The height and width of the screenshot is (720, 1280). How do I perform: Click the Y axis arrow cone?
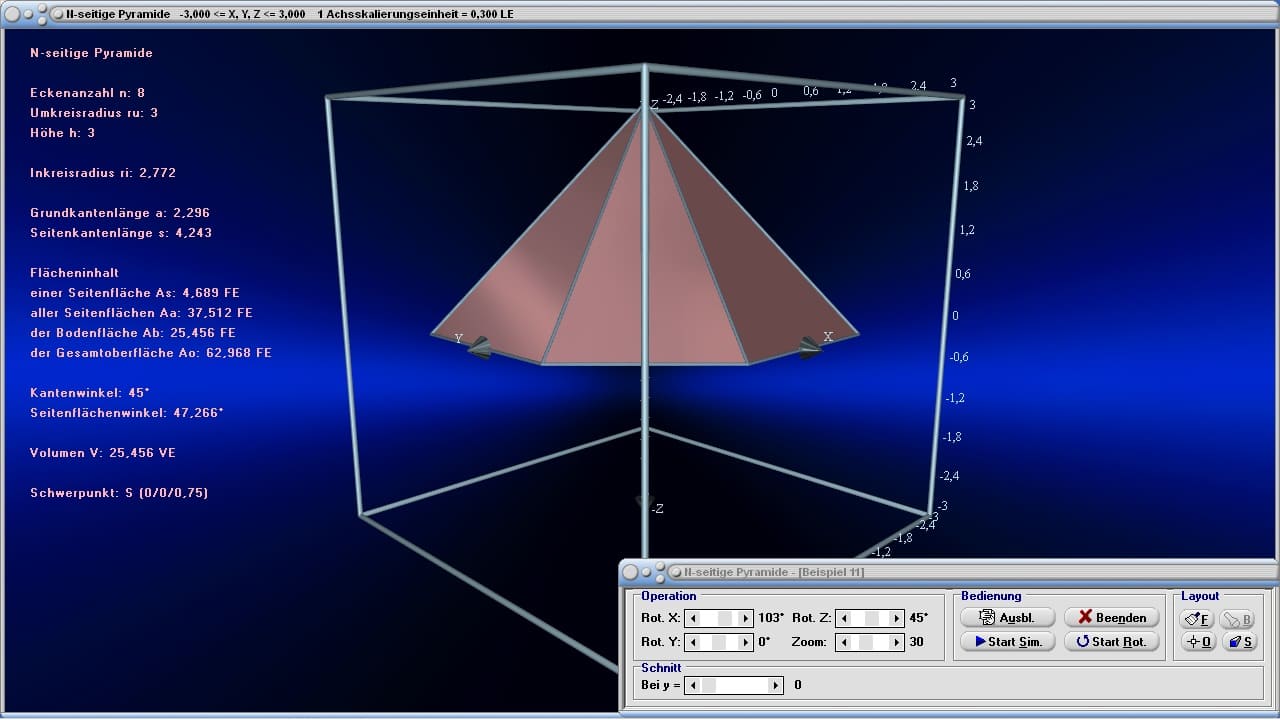coord(480,347)
